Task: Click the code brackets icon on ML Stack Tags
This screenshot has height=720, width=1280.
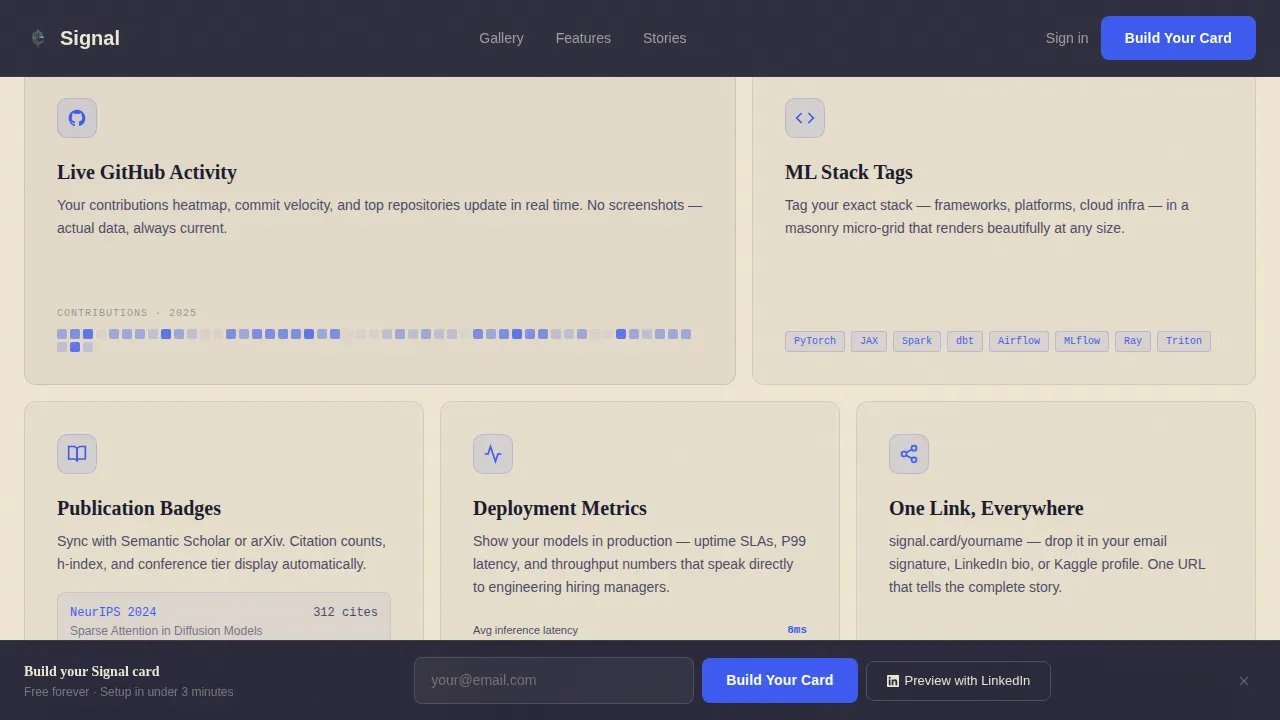Action: (x=805, y=118)
